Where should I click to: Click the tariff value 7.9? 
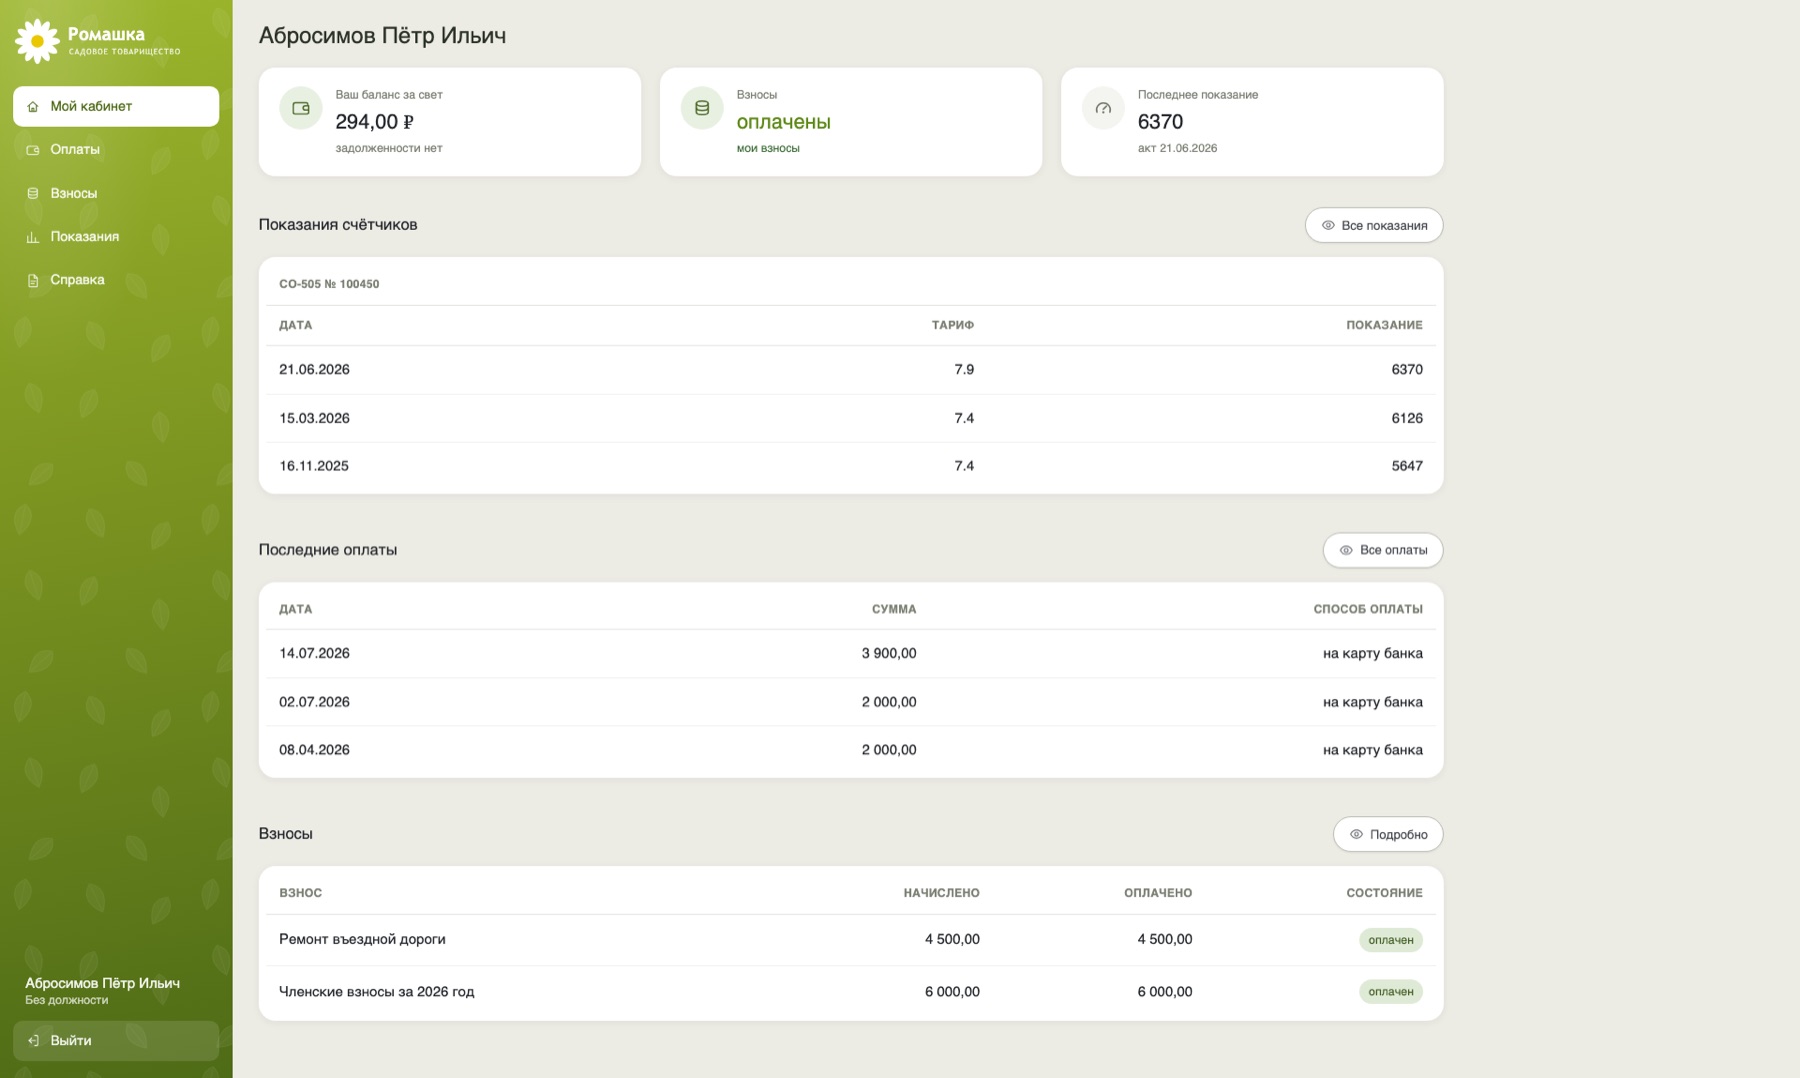(963, 370)
